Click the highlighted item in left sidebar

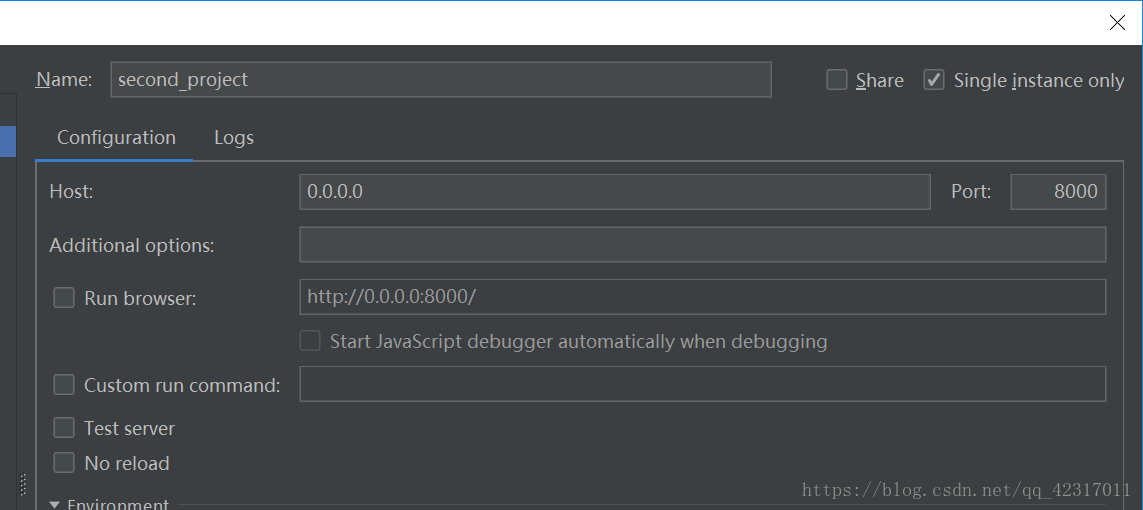(x=7, y=141)
